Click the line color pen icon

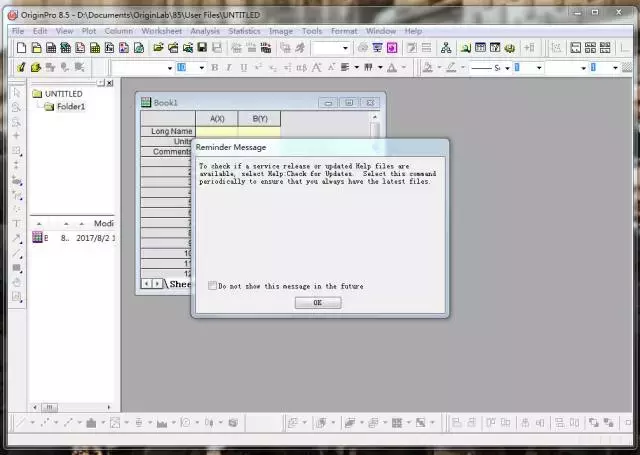tap(451, 67)
